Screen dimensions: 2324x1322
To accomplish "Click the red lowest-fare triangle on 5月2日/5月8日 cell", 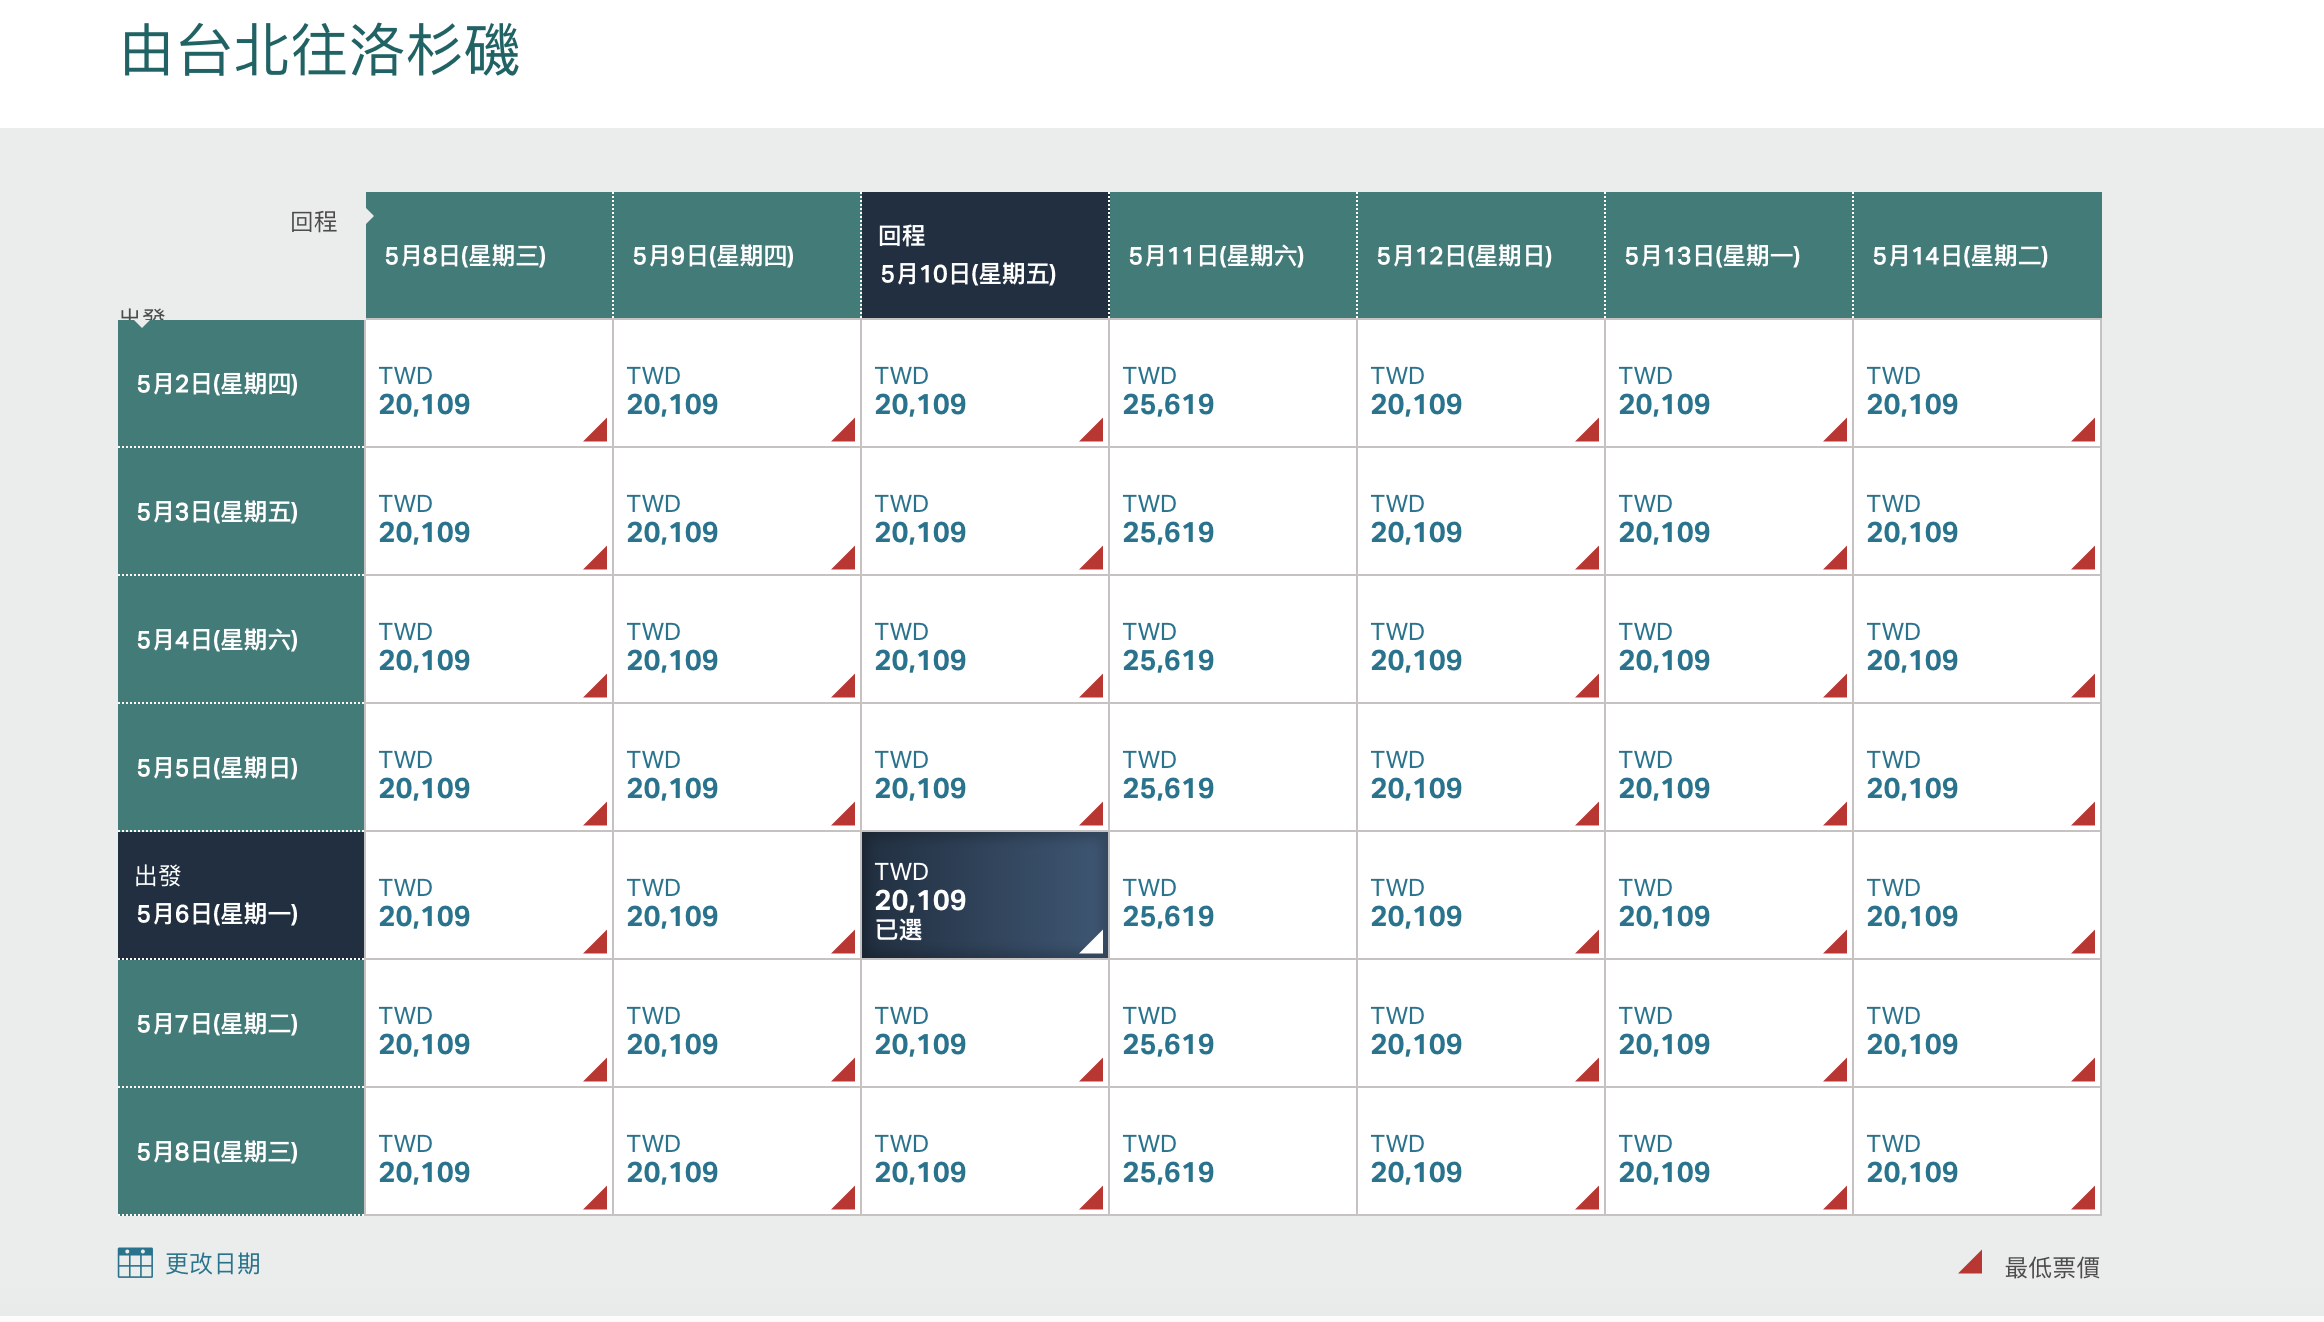I will (x=594, y=432).
